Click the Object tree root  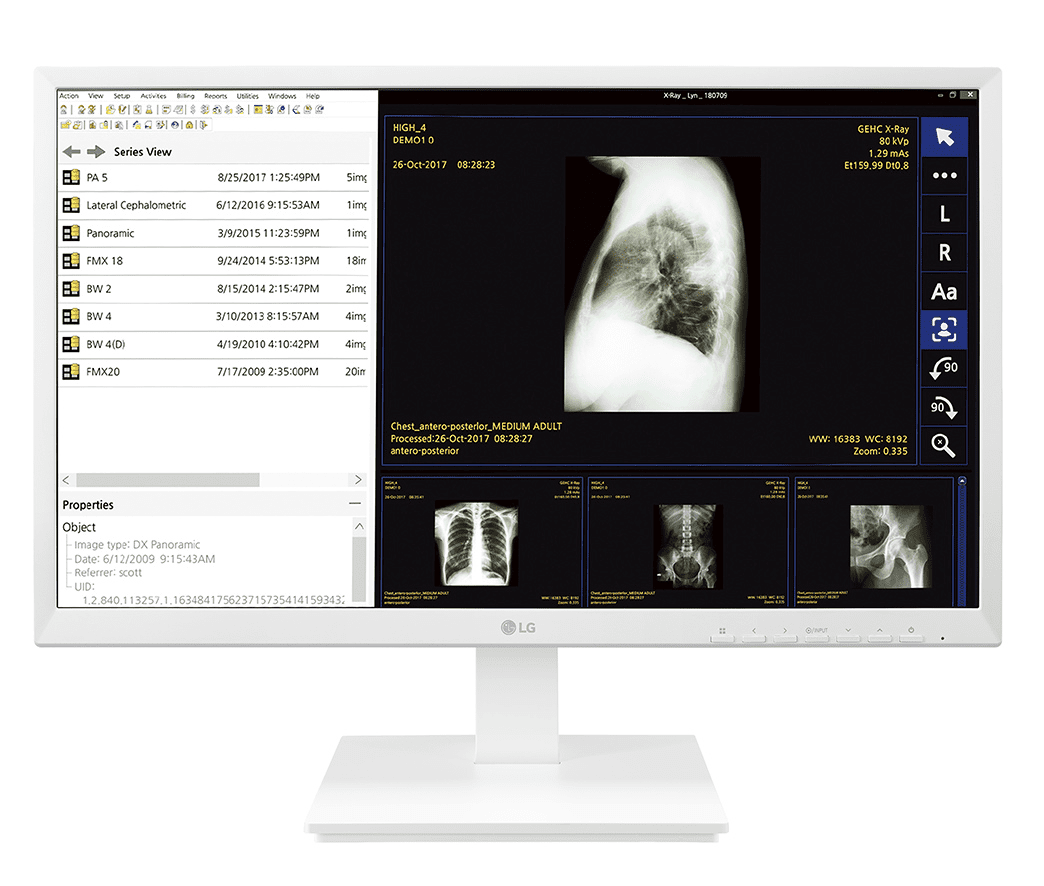click(x=79, y=527)
